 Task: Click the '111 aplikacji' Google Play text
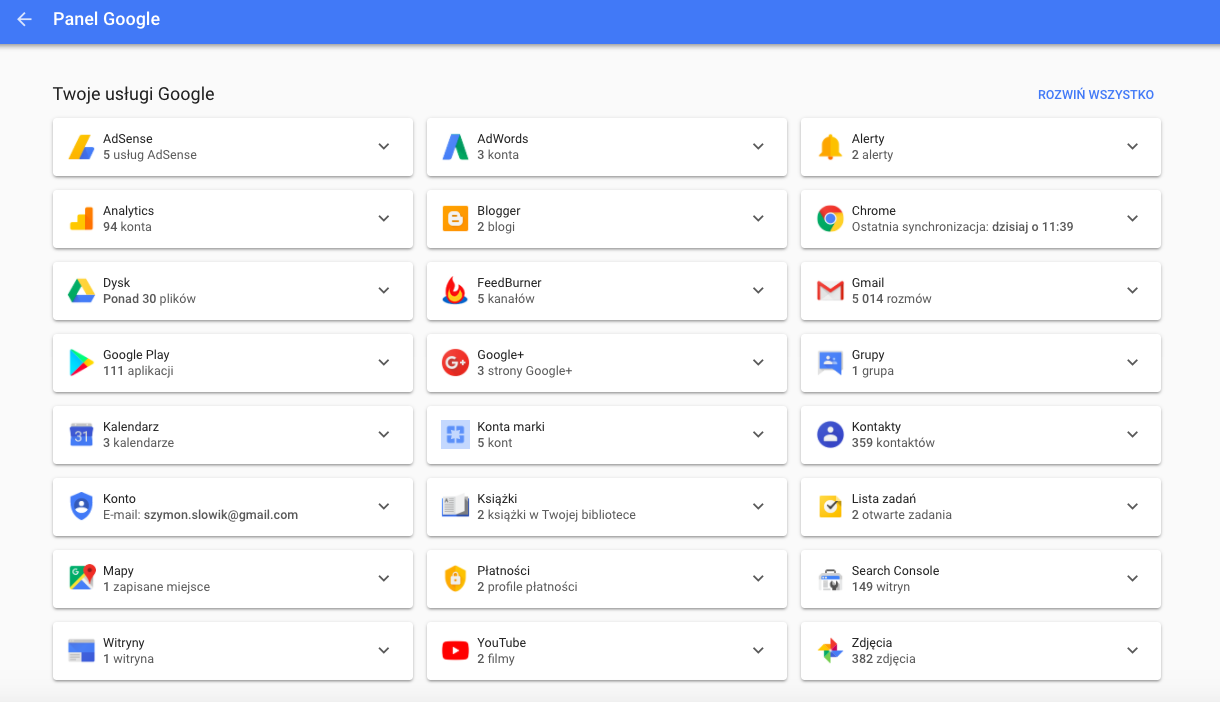click(138, 371)
